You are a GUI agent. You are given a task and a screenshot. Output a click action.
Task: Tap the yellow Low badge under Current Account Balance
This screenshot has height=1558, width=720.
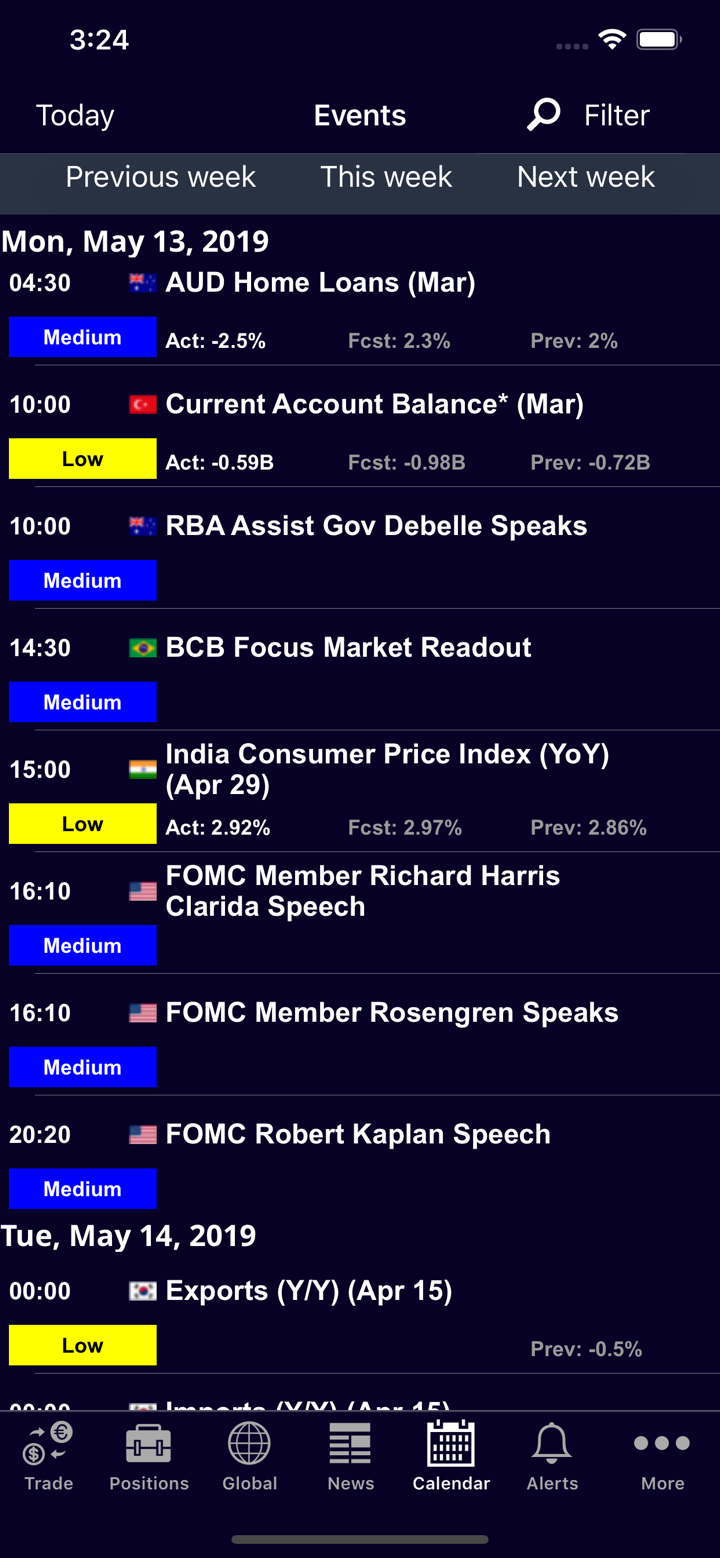[x=83, y=459]
